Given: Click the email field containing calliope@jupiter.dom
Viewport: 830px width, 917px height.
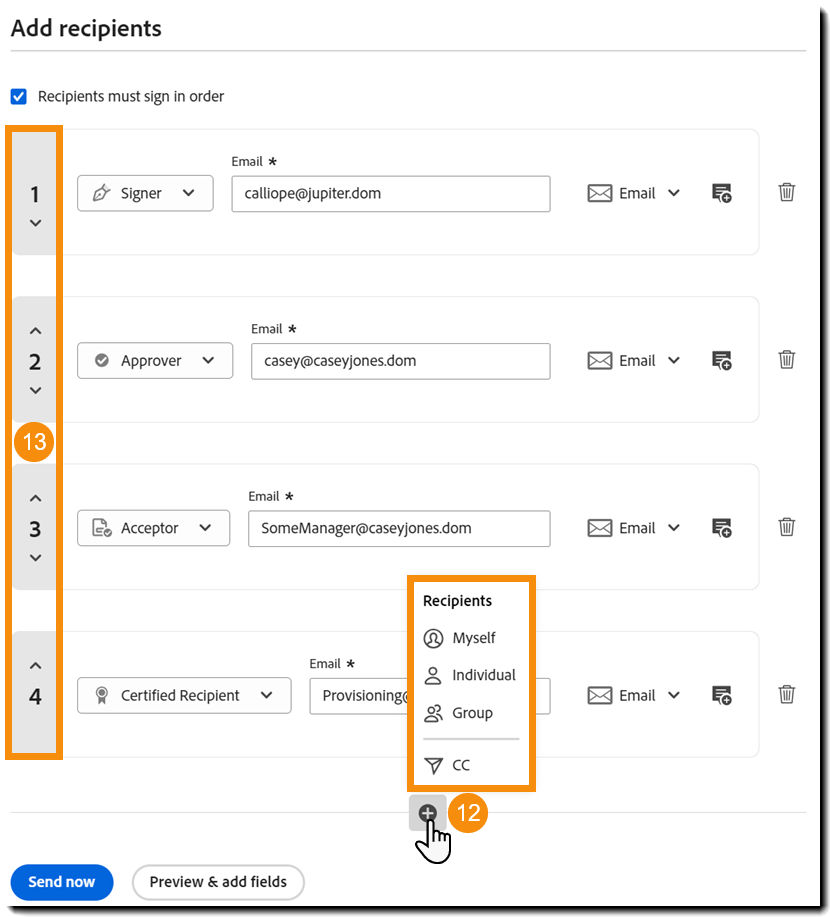Looking at the screenshot, I should point(390,193).
